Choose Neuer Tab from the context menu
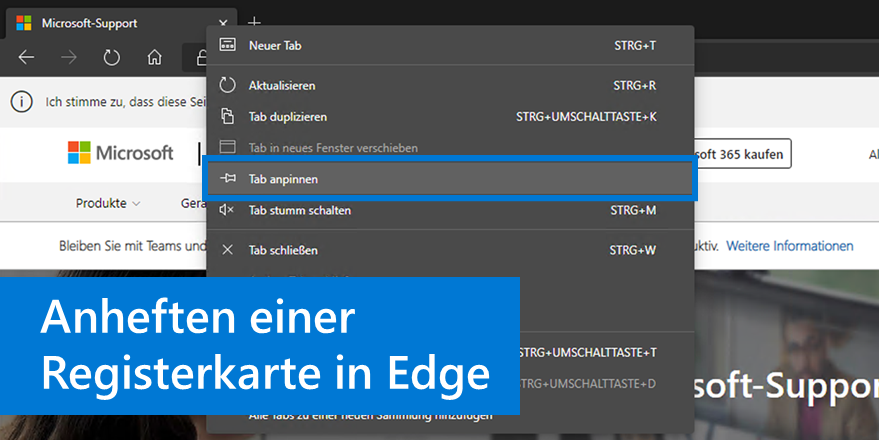 tap(450, 45)
